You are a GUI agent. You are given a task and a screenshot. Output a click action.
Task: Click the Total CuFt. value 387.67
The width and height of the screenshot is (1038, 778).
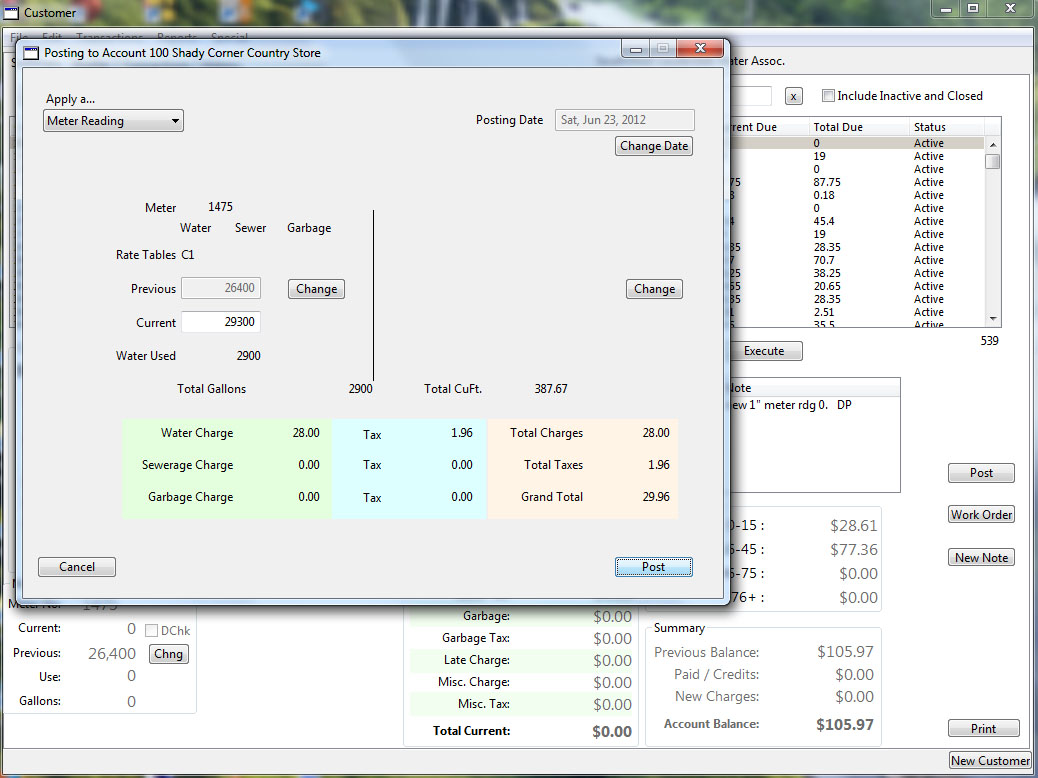(551, 389)
